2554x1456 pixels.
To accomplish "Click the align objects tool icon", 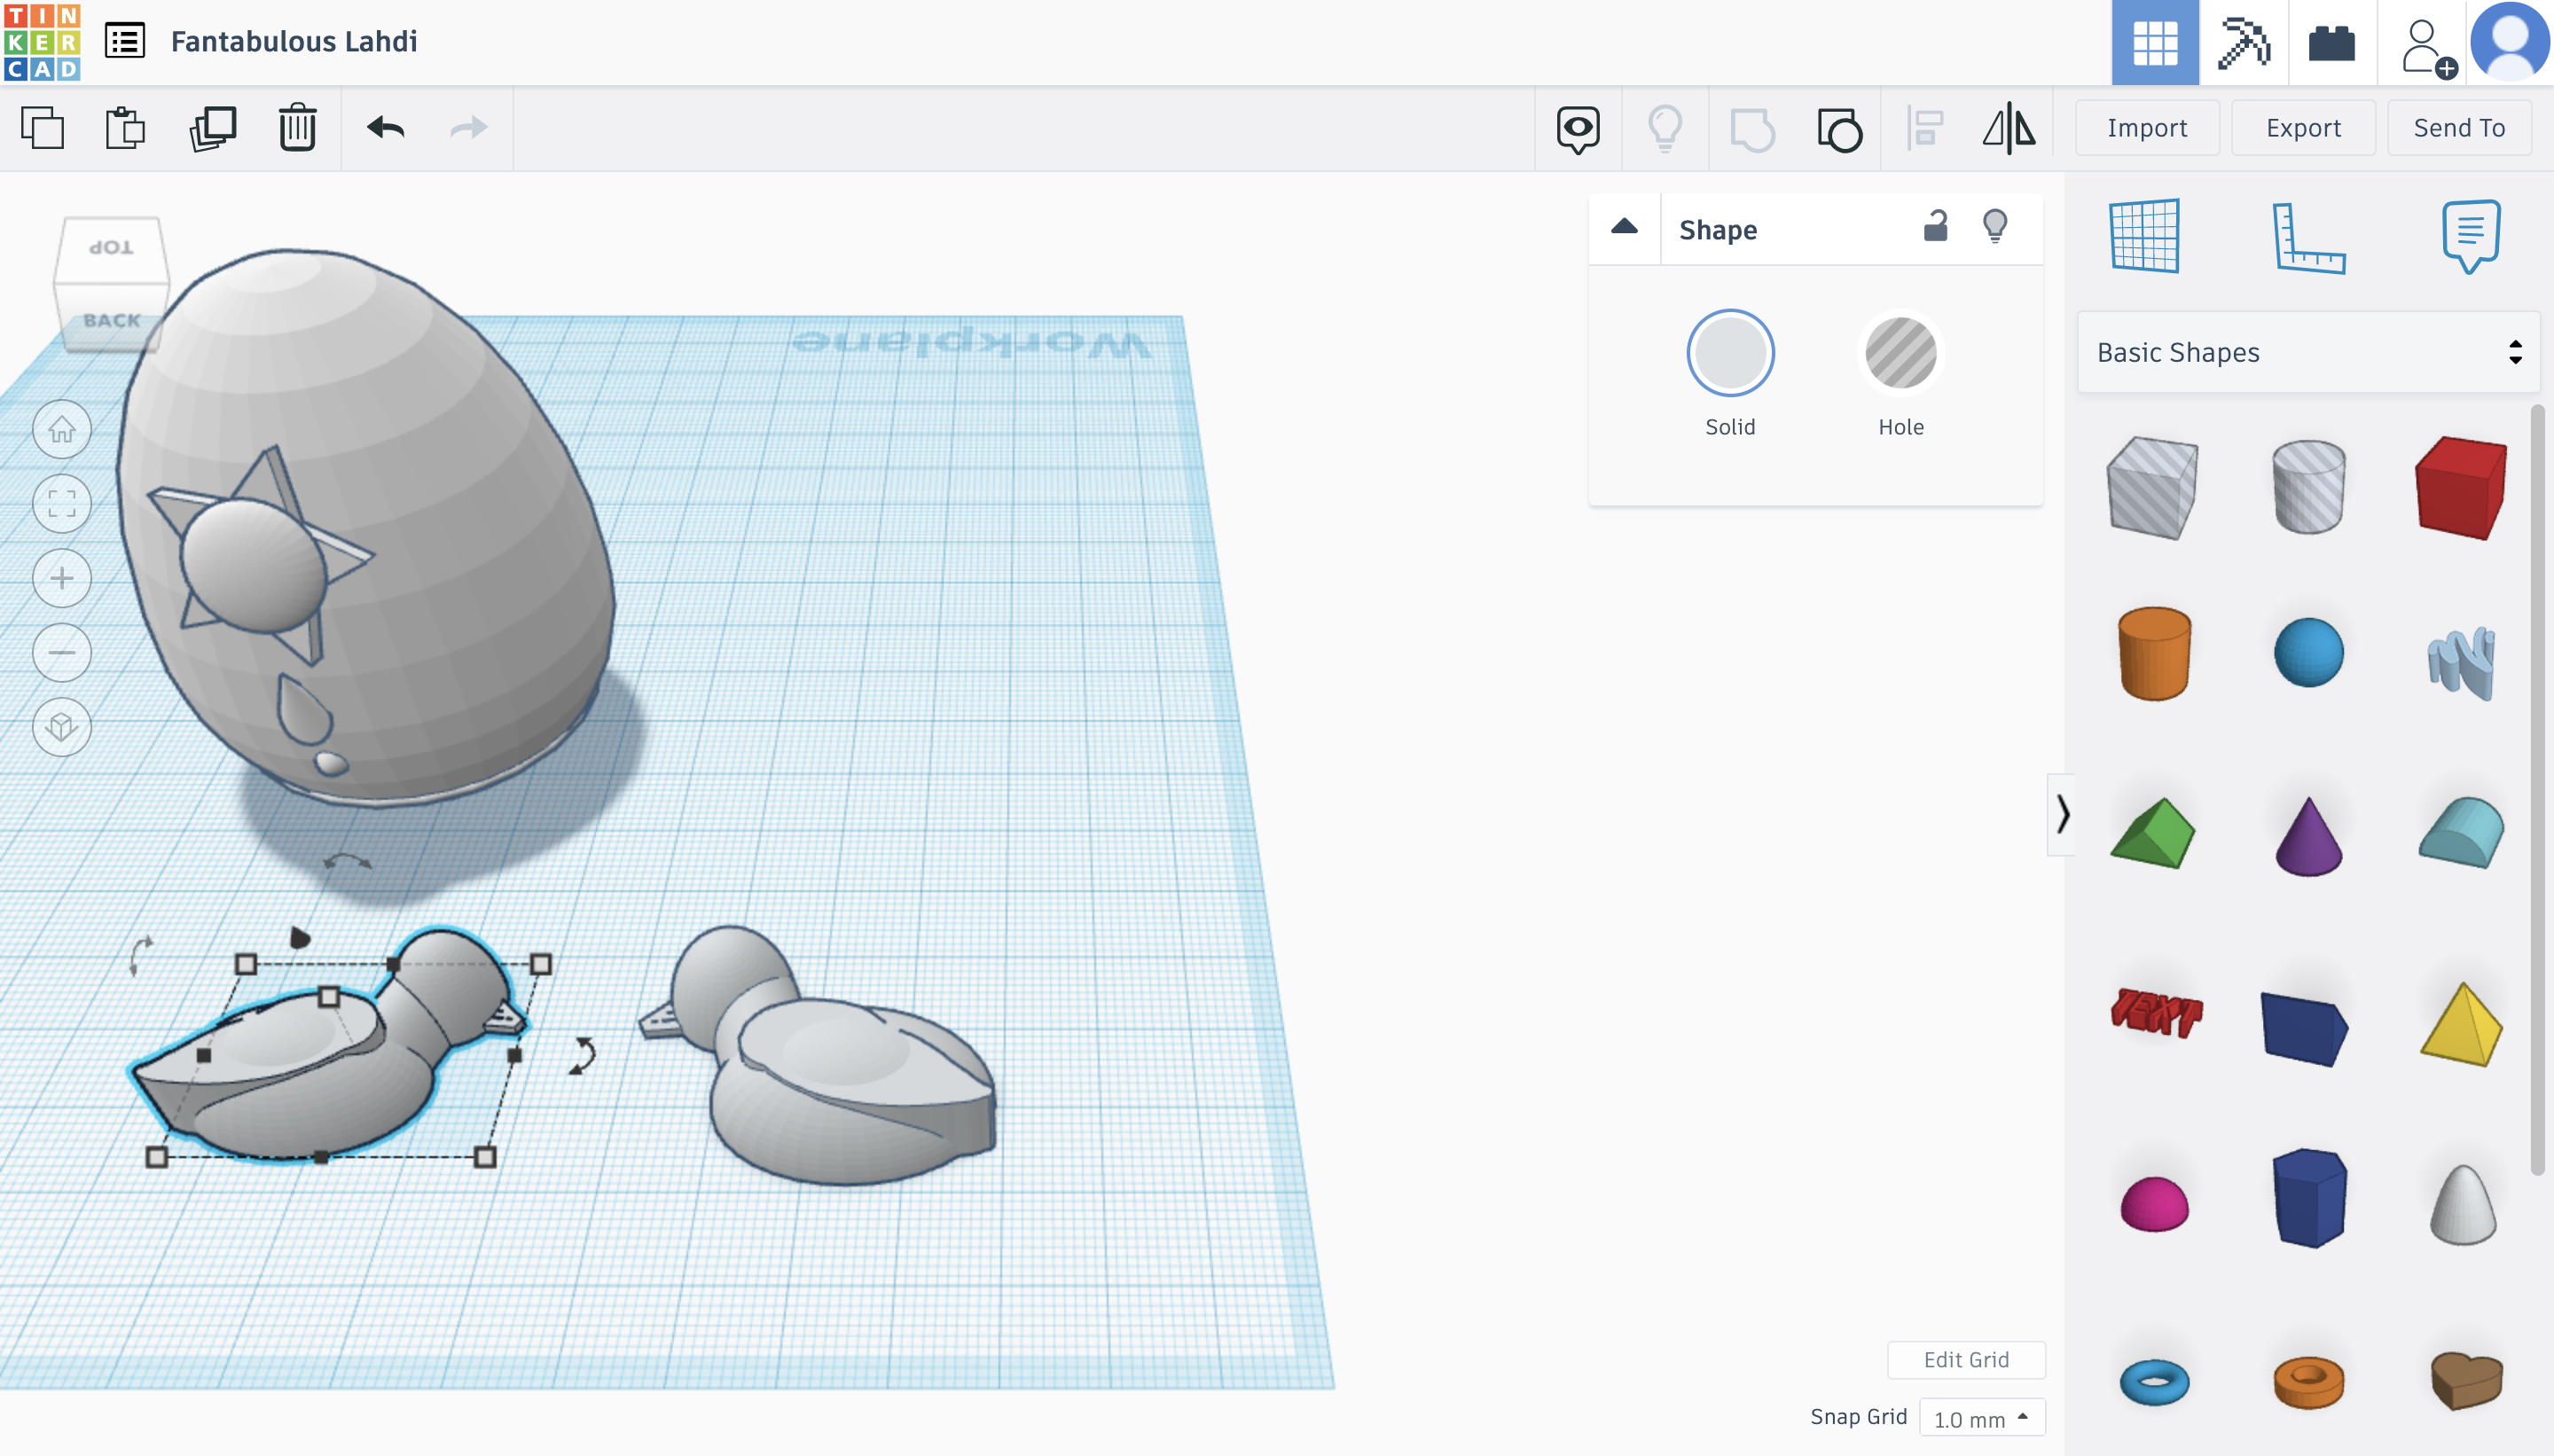I will pyautogui.click(x=1924, y=124).
